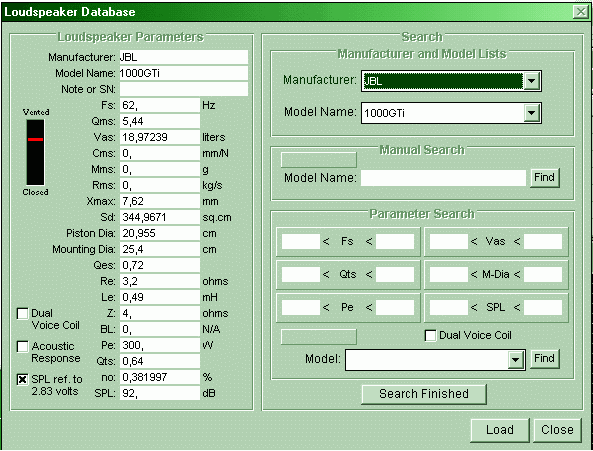Click the Qes field showing 0,72
This screenshot has height=451, width=593.
[x=160, y=265]
